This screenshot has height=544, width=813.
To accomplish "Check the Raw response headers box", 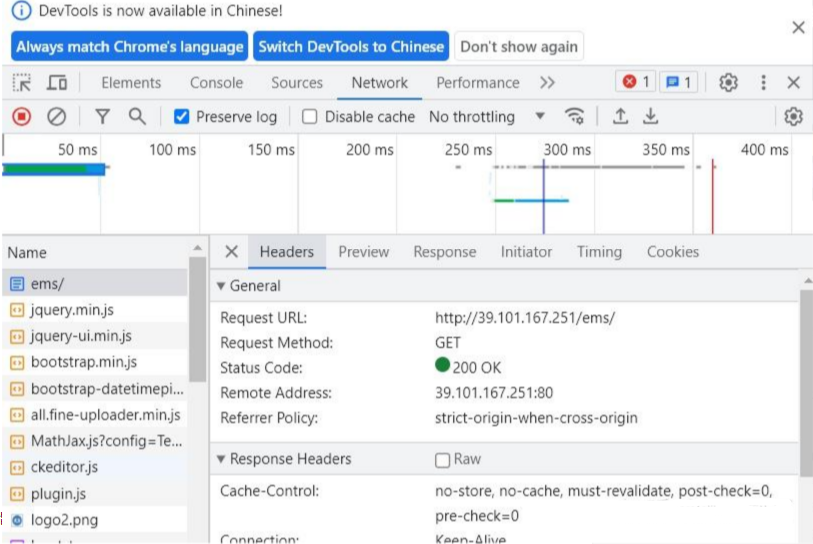I will tap(442, 460).
